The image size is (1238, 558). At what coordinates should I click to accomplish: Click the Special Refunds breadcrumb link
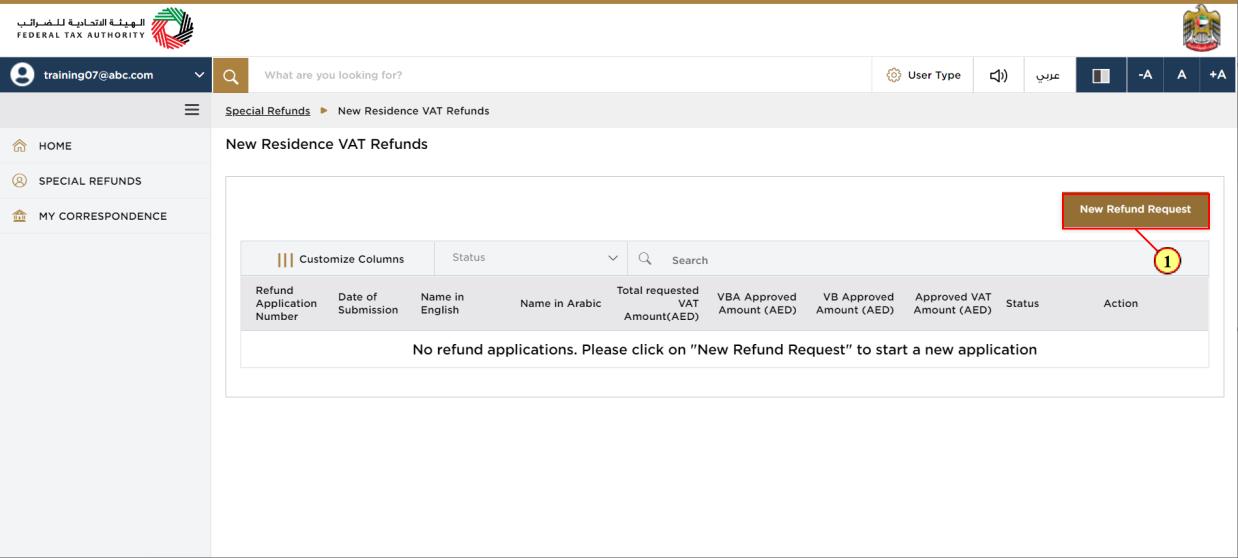(x=268, y=111)
